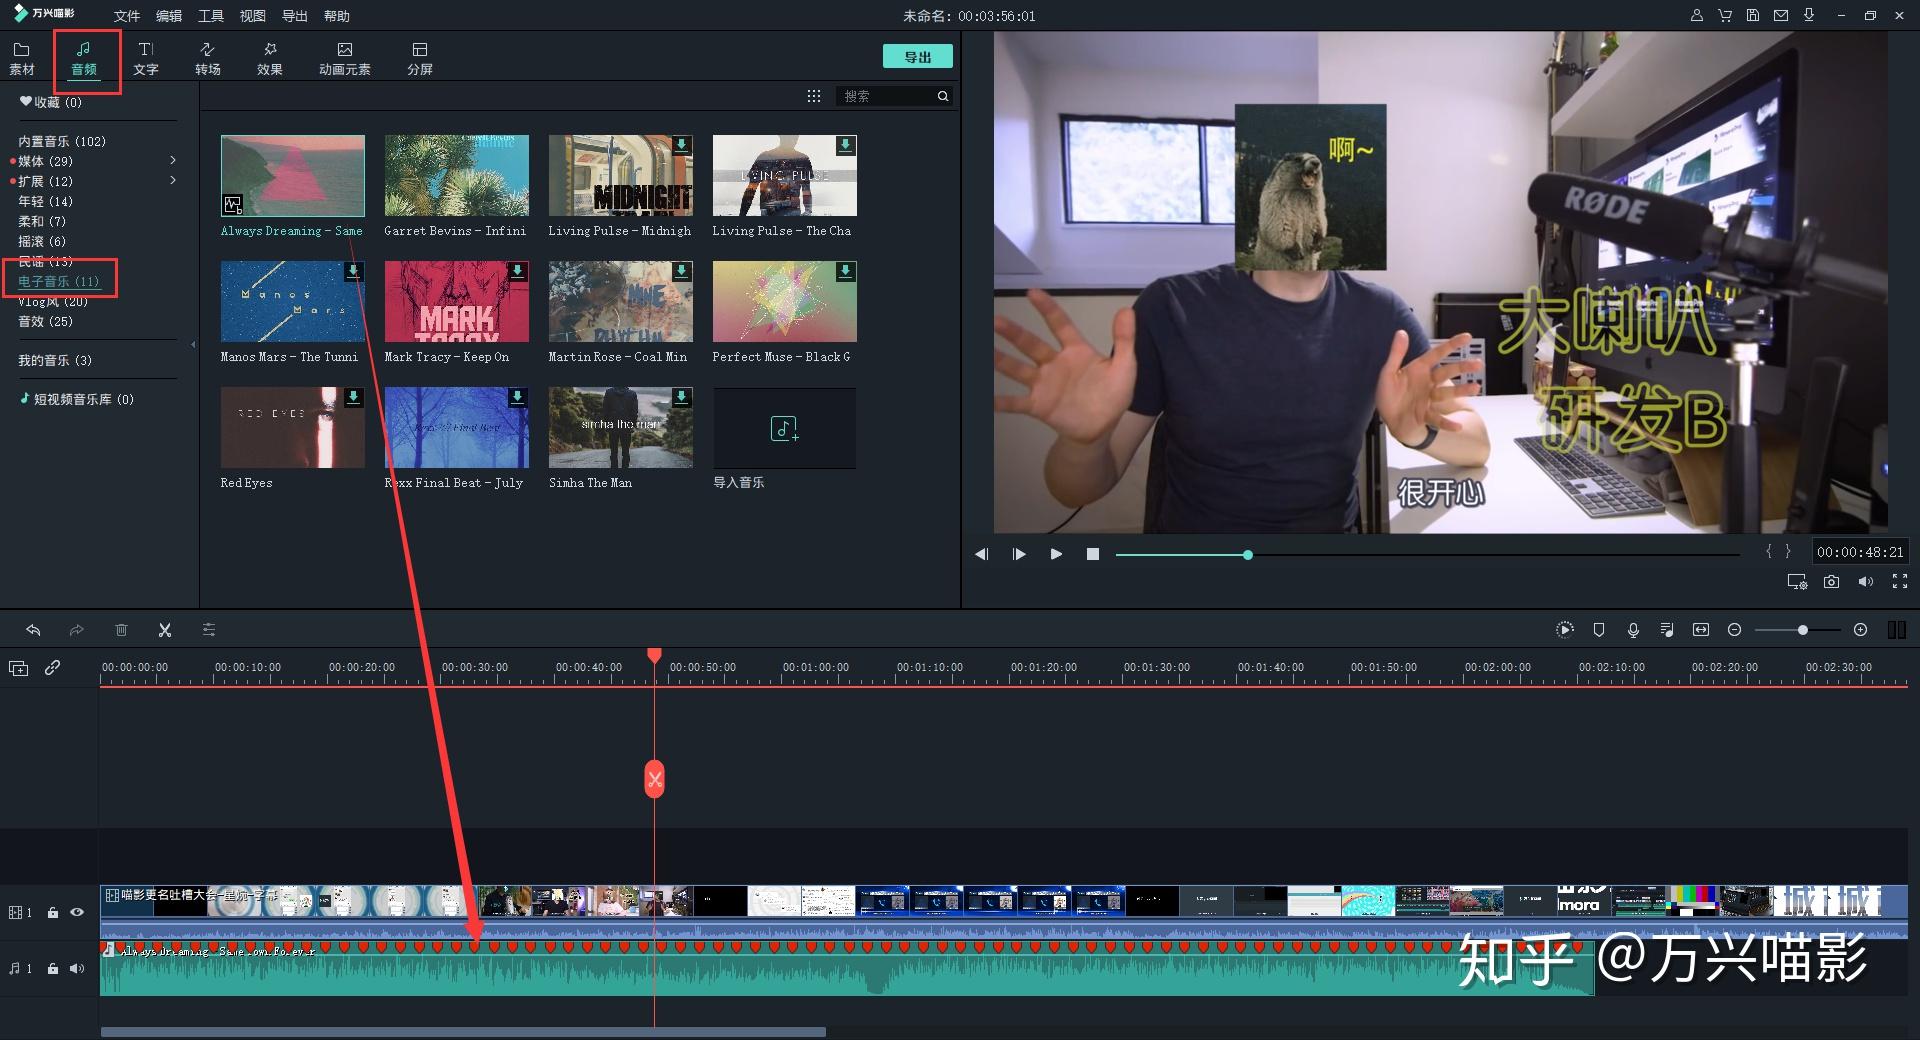Delete the selected clip with the trash icon

tap(121, 630)
